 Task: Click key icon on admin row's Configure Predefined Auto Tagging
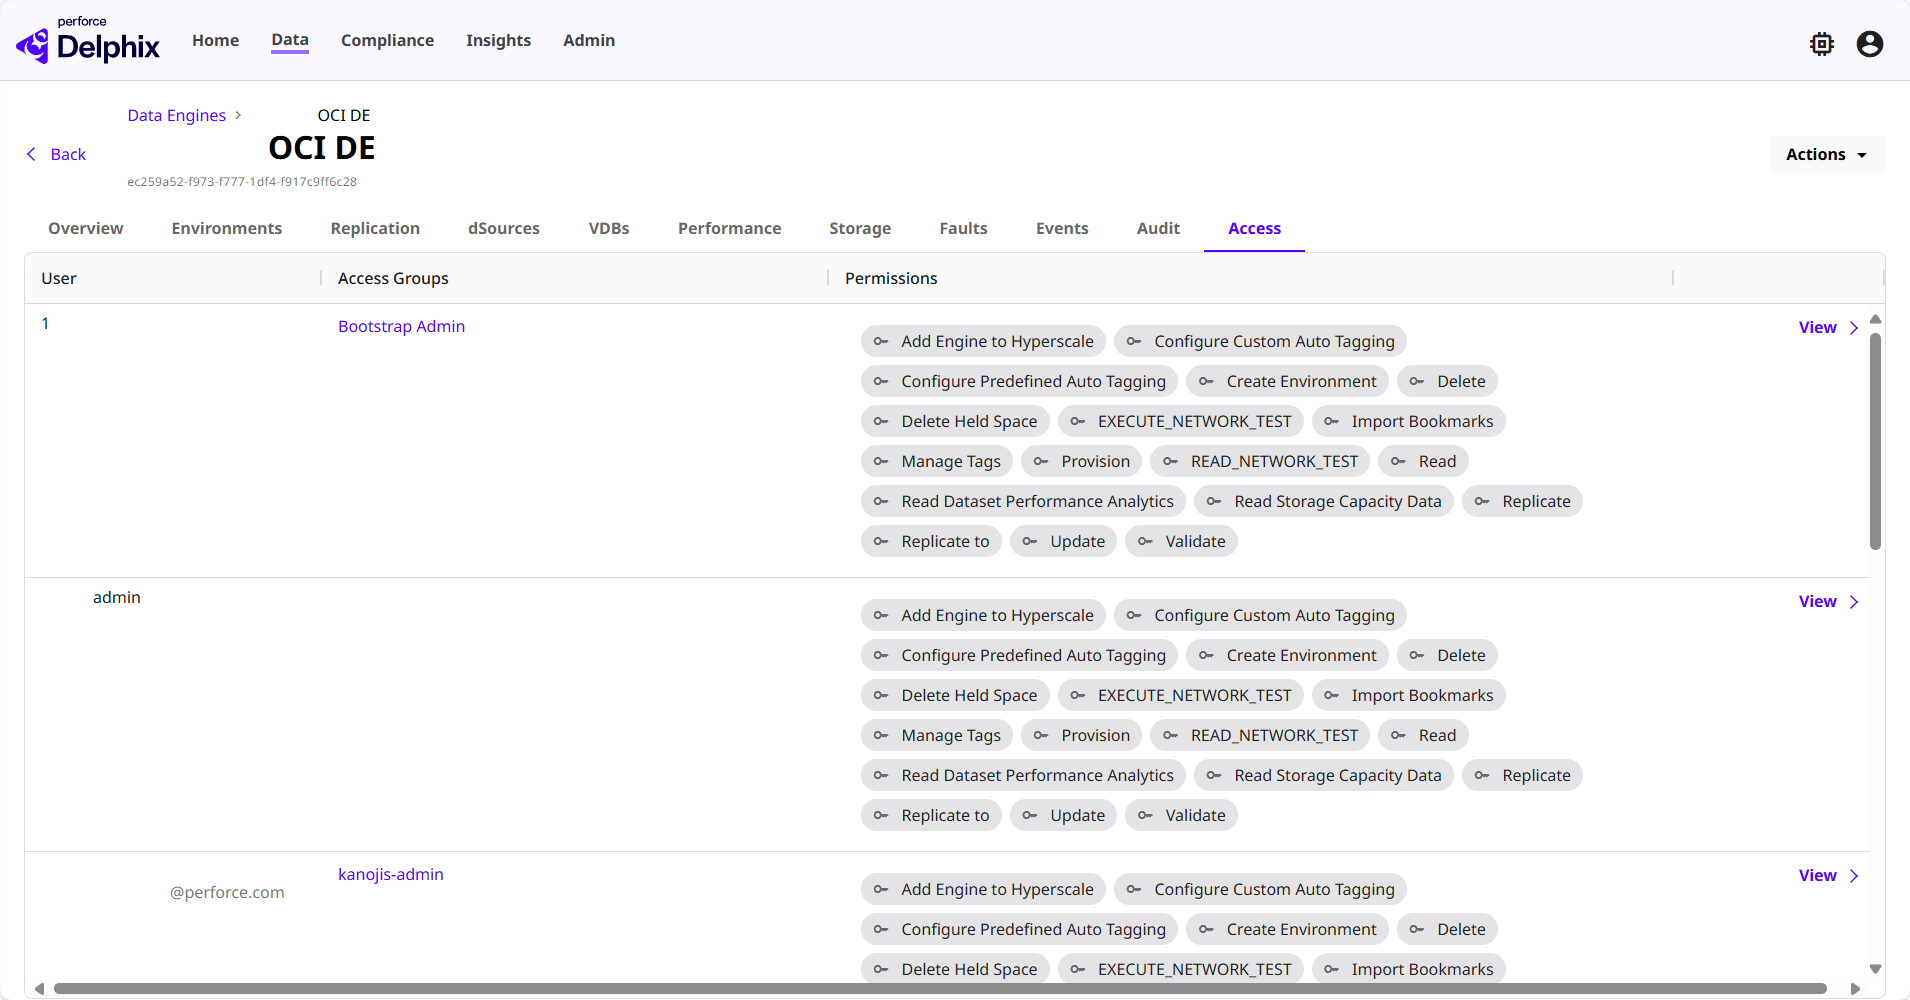[x=881, y=655]
